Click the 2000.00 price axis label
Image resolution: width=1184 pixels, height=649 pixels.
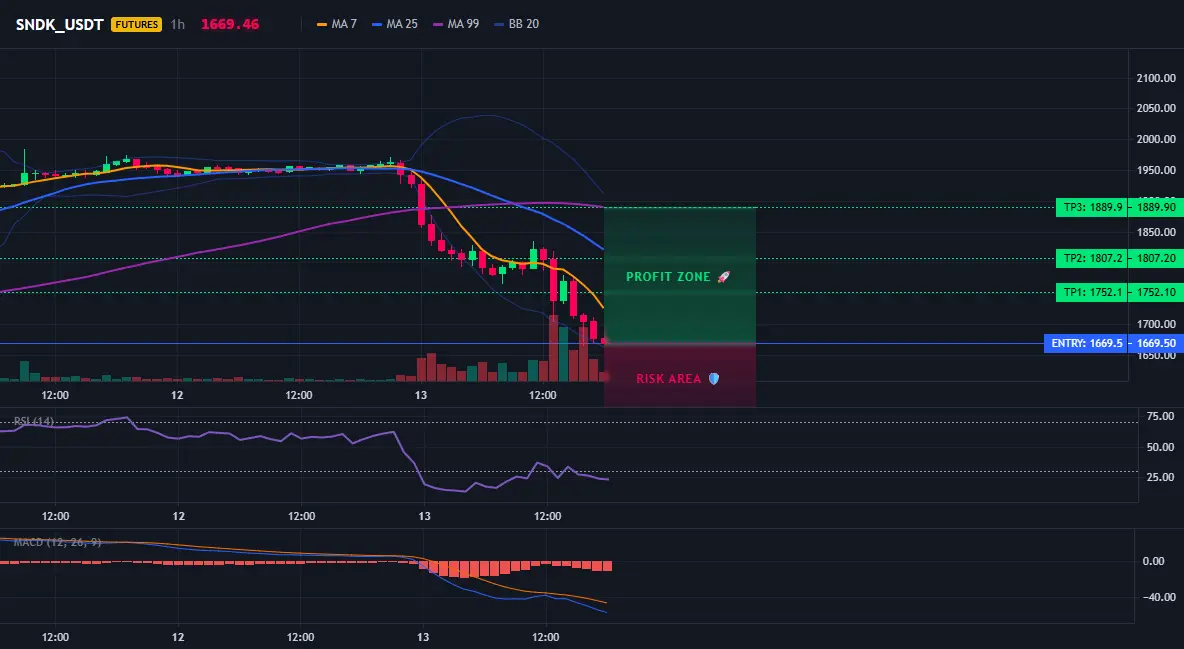[1156, 140]
